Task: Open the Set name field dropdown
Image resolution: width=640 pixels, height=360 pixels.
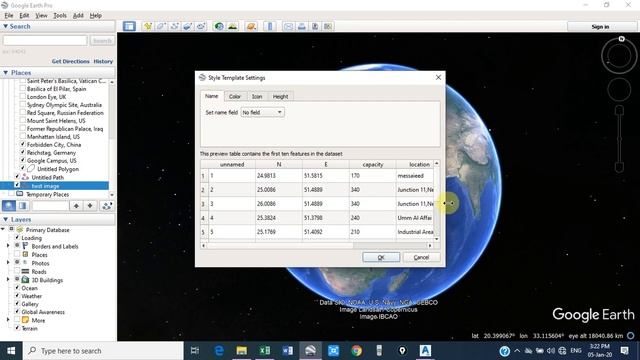Action: (x=262, y=112)
